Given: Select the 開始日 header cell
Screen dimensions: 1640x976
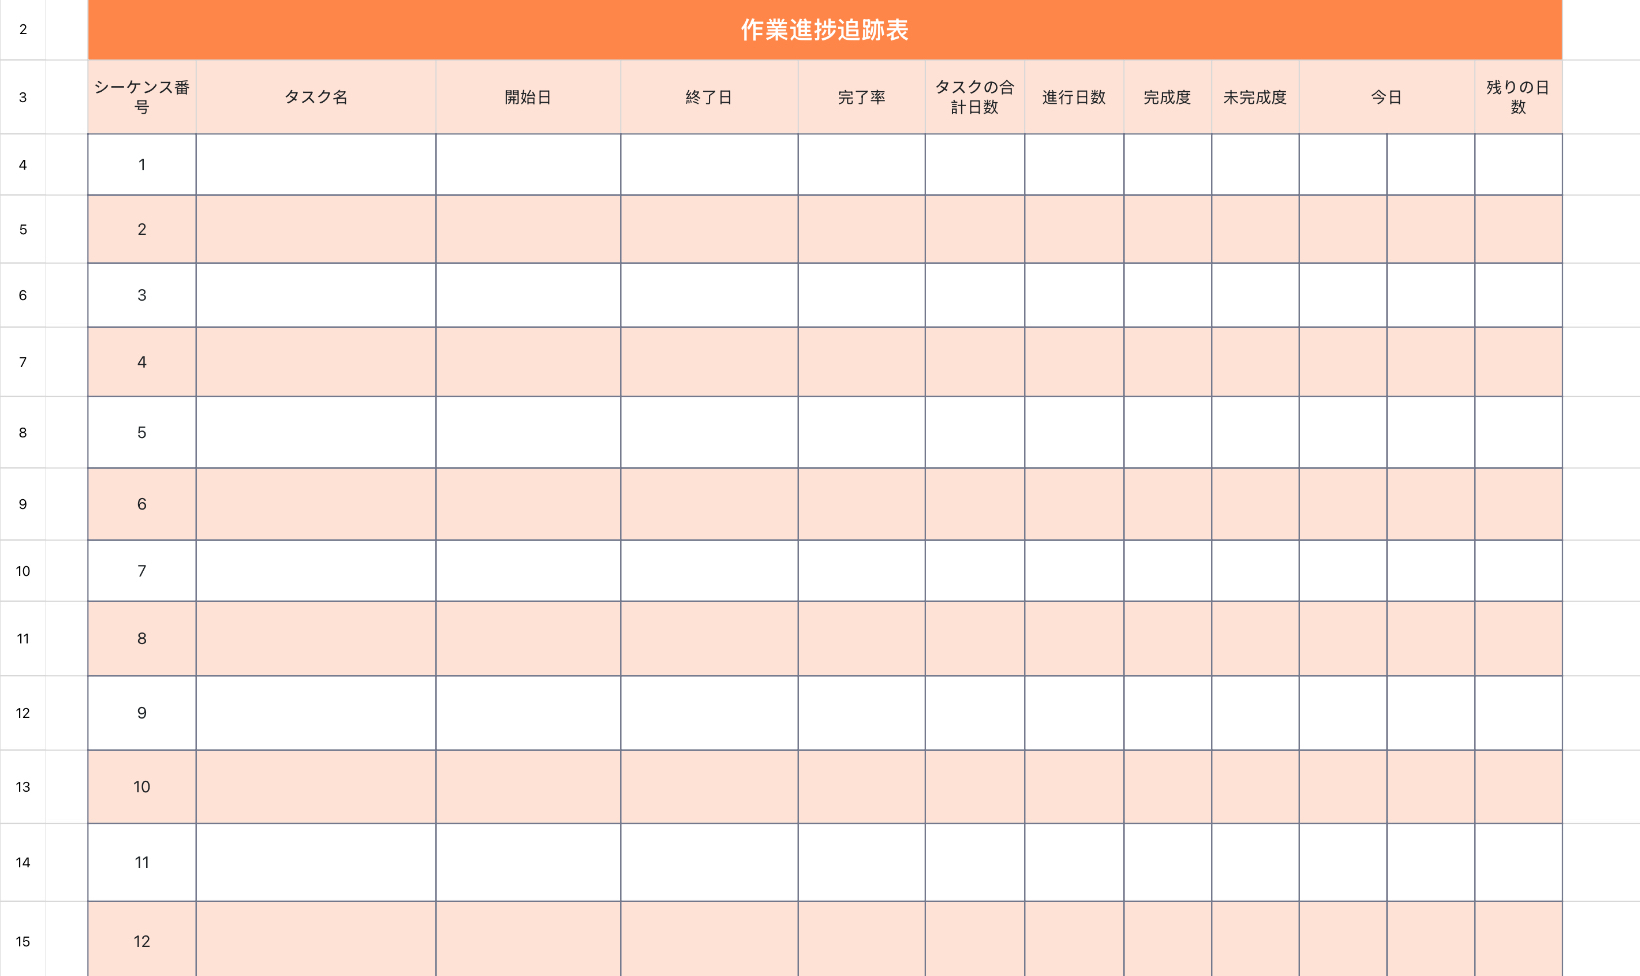Looking at the screenshot, I should pos(528,97).
